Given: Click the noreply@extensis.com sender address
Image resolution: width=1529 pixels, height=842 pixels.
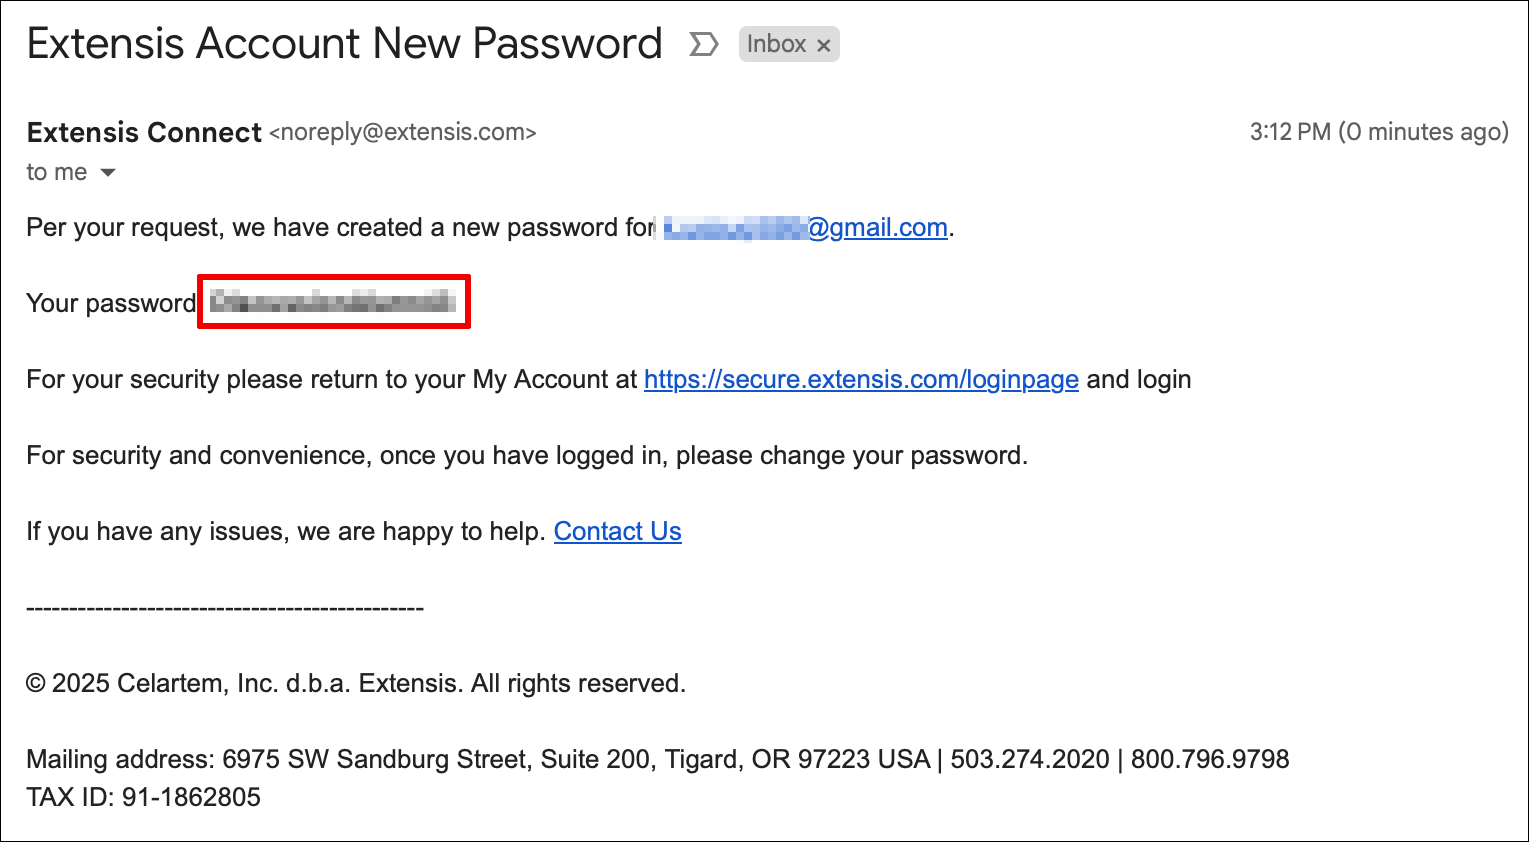Looking at the screenshot, I should (x=403, y=132).
